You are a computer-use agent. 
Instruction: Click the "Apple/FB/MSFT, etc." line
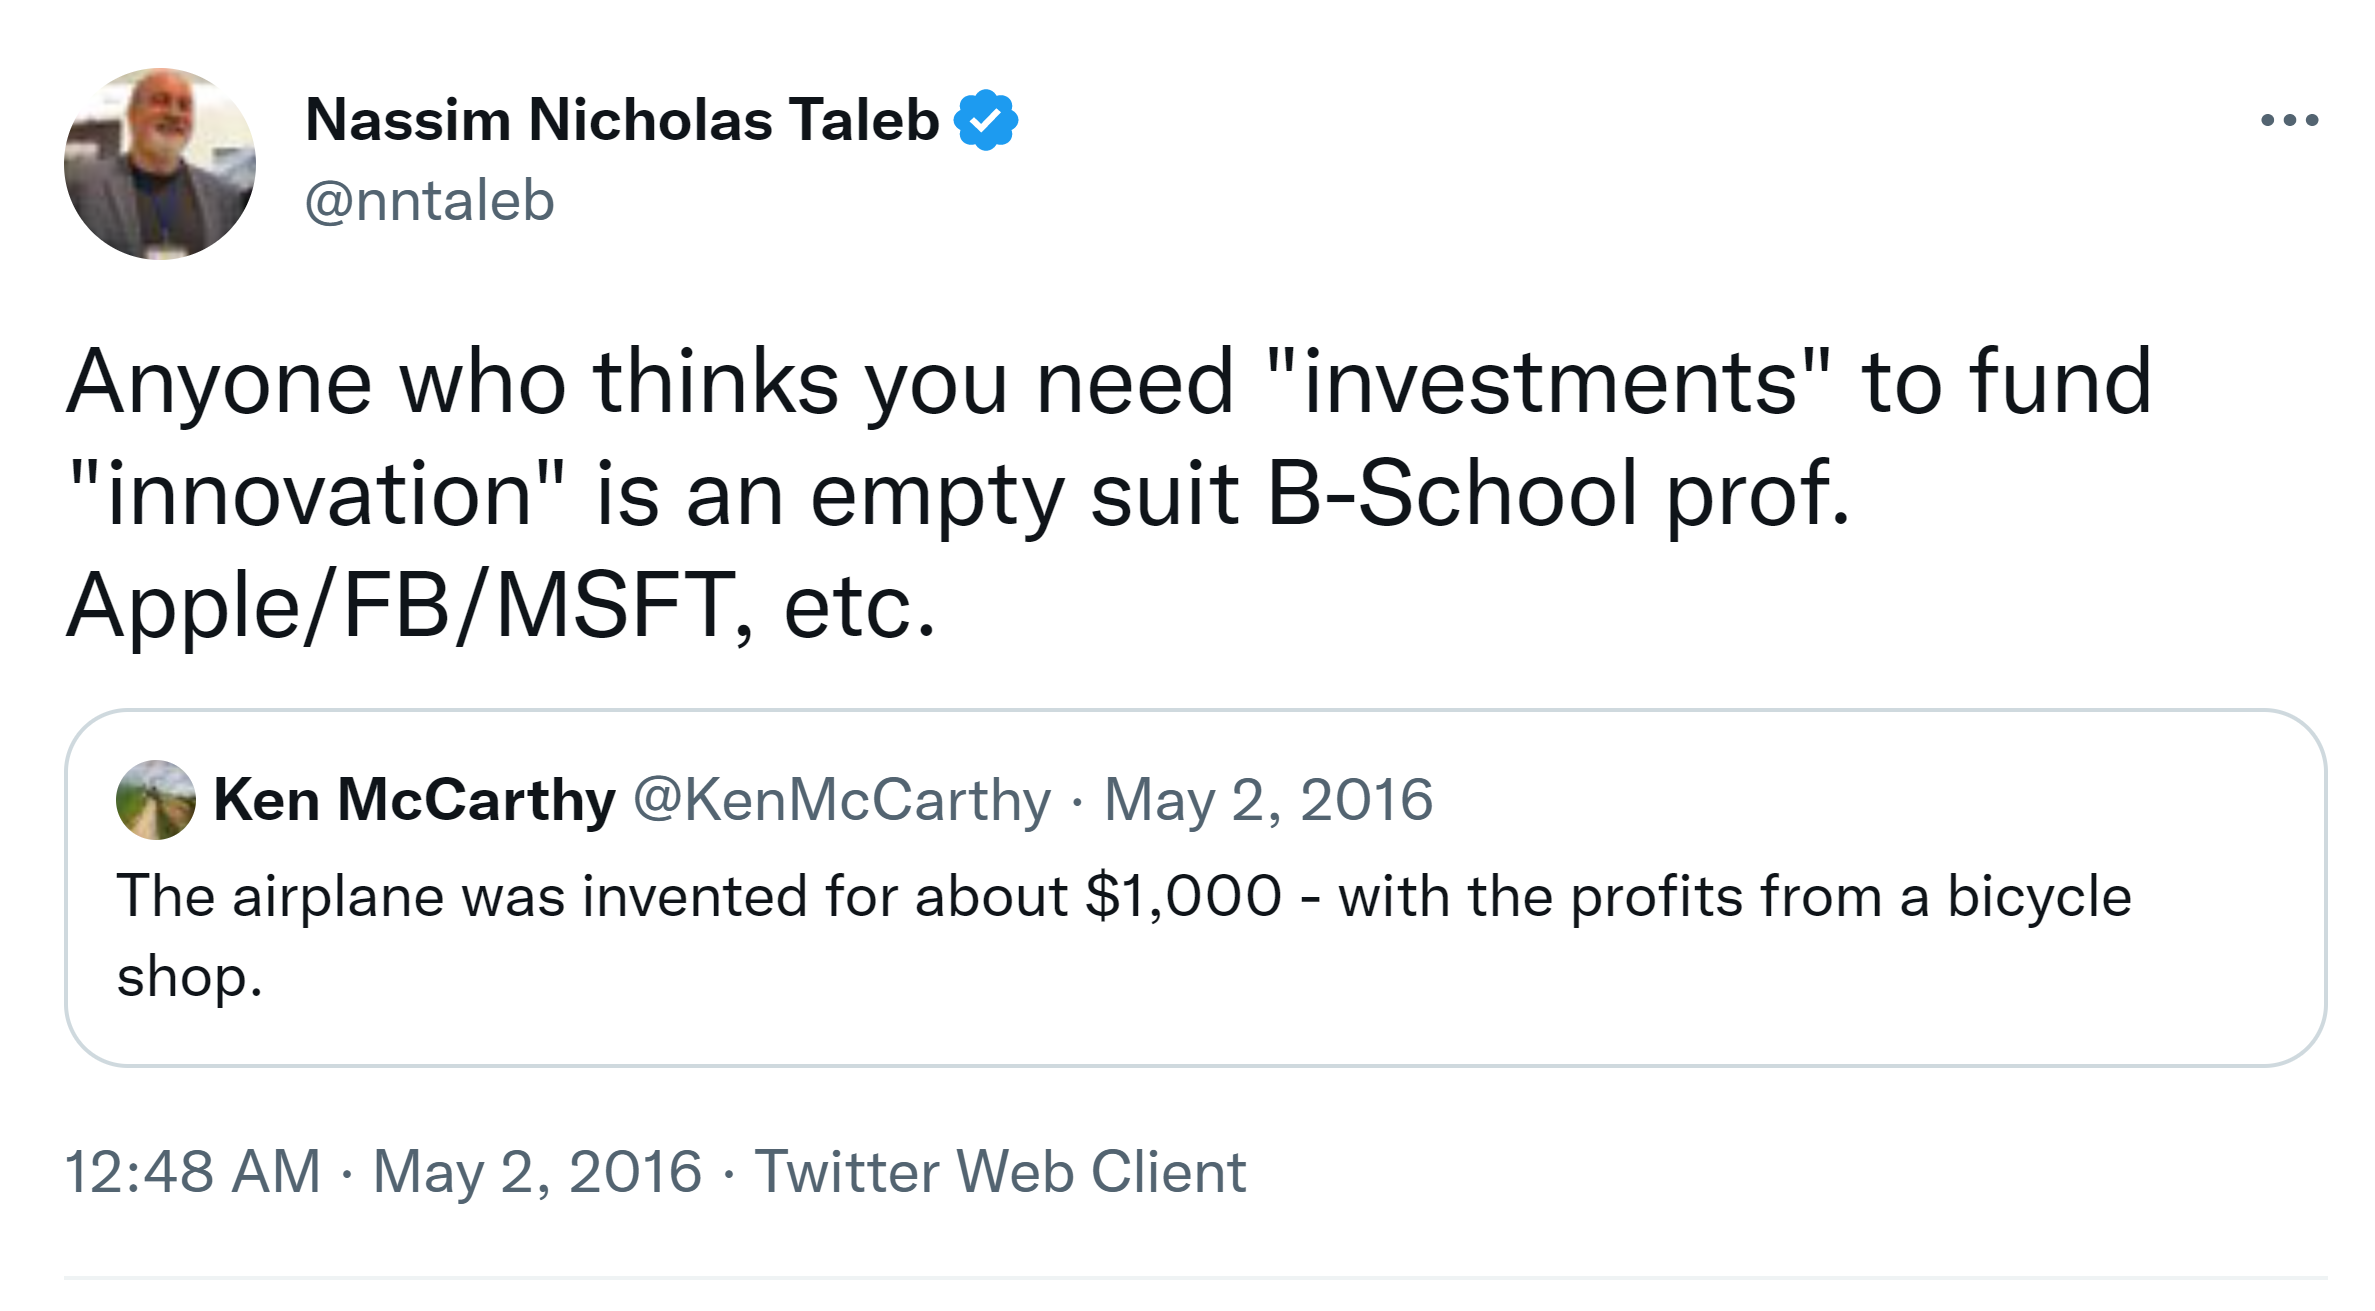pyautogui.click(x=500, y=607)
